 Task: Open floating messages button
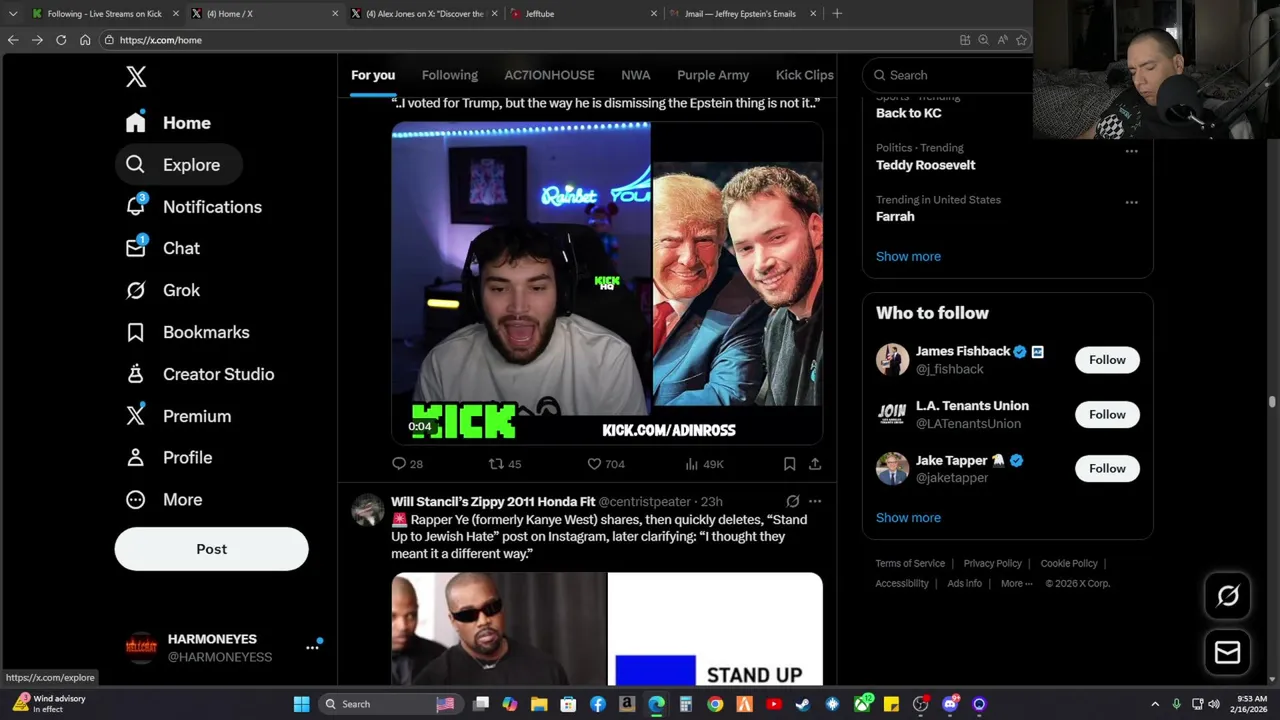1227,653
